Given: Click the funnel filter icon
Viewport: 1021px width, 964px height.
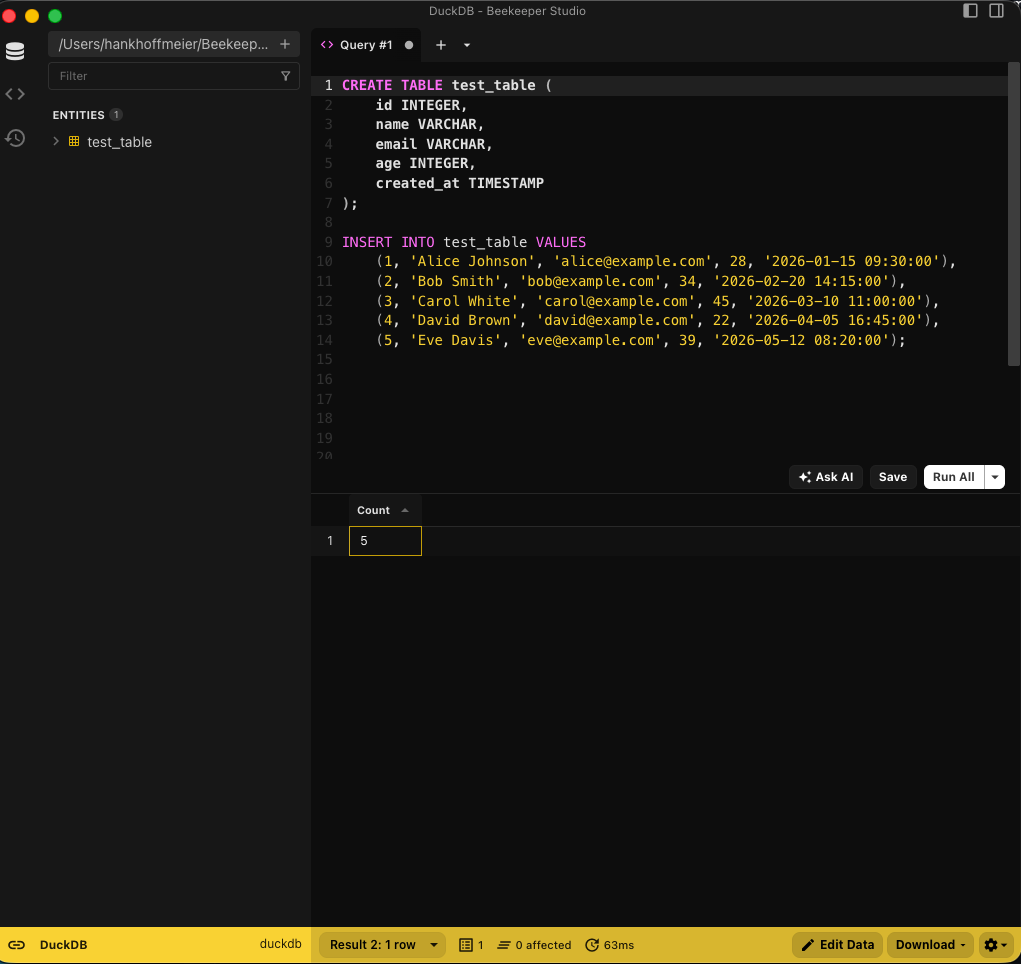Looking at the screenshot, I should point(285,76).
